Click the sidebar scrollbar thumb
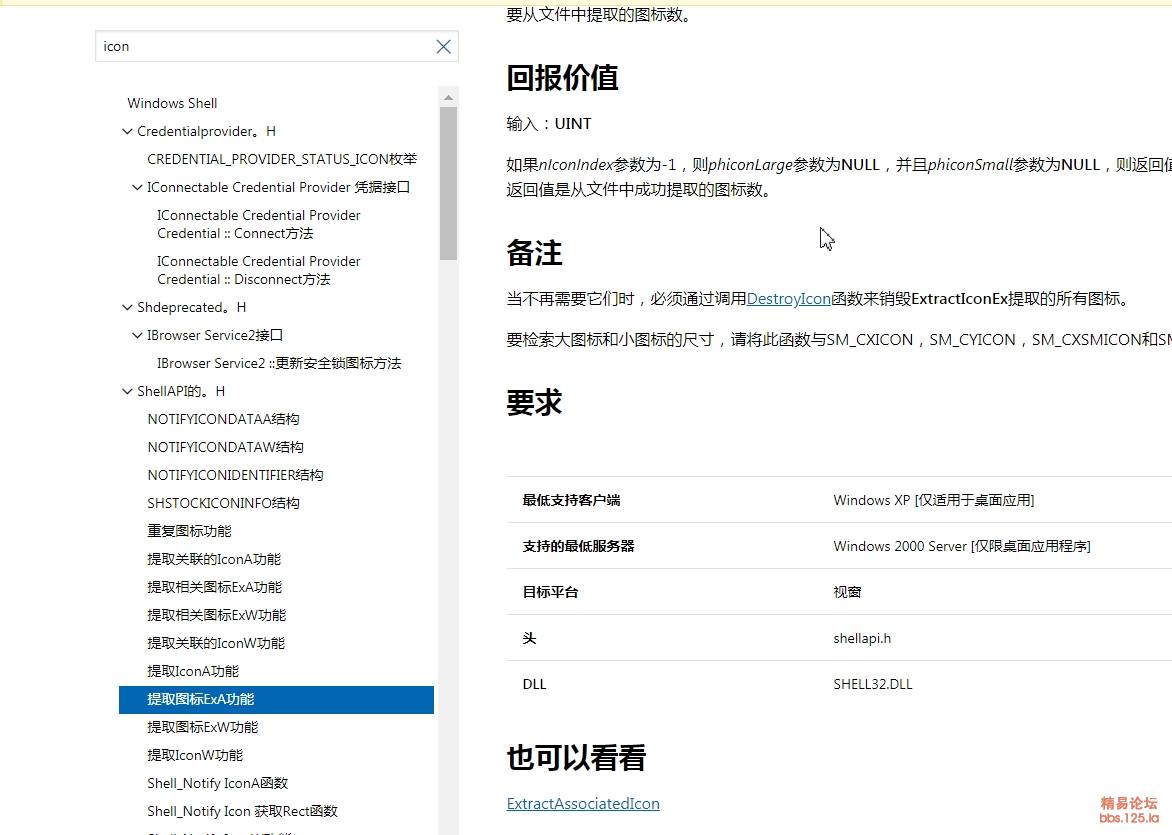Screen dimensions: 1172x835 (448, 183)
